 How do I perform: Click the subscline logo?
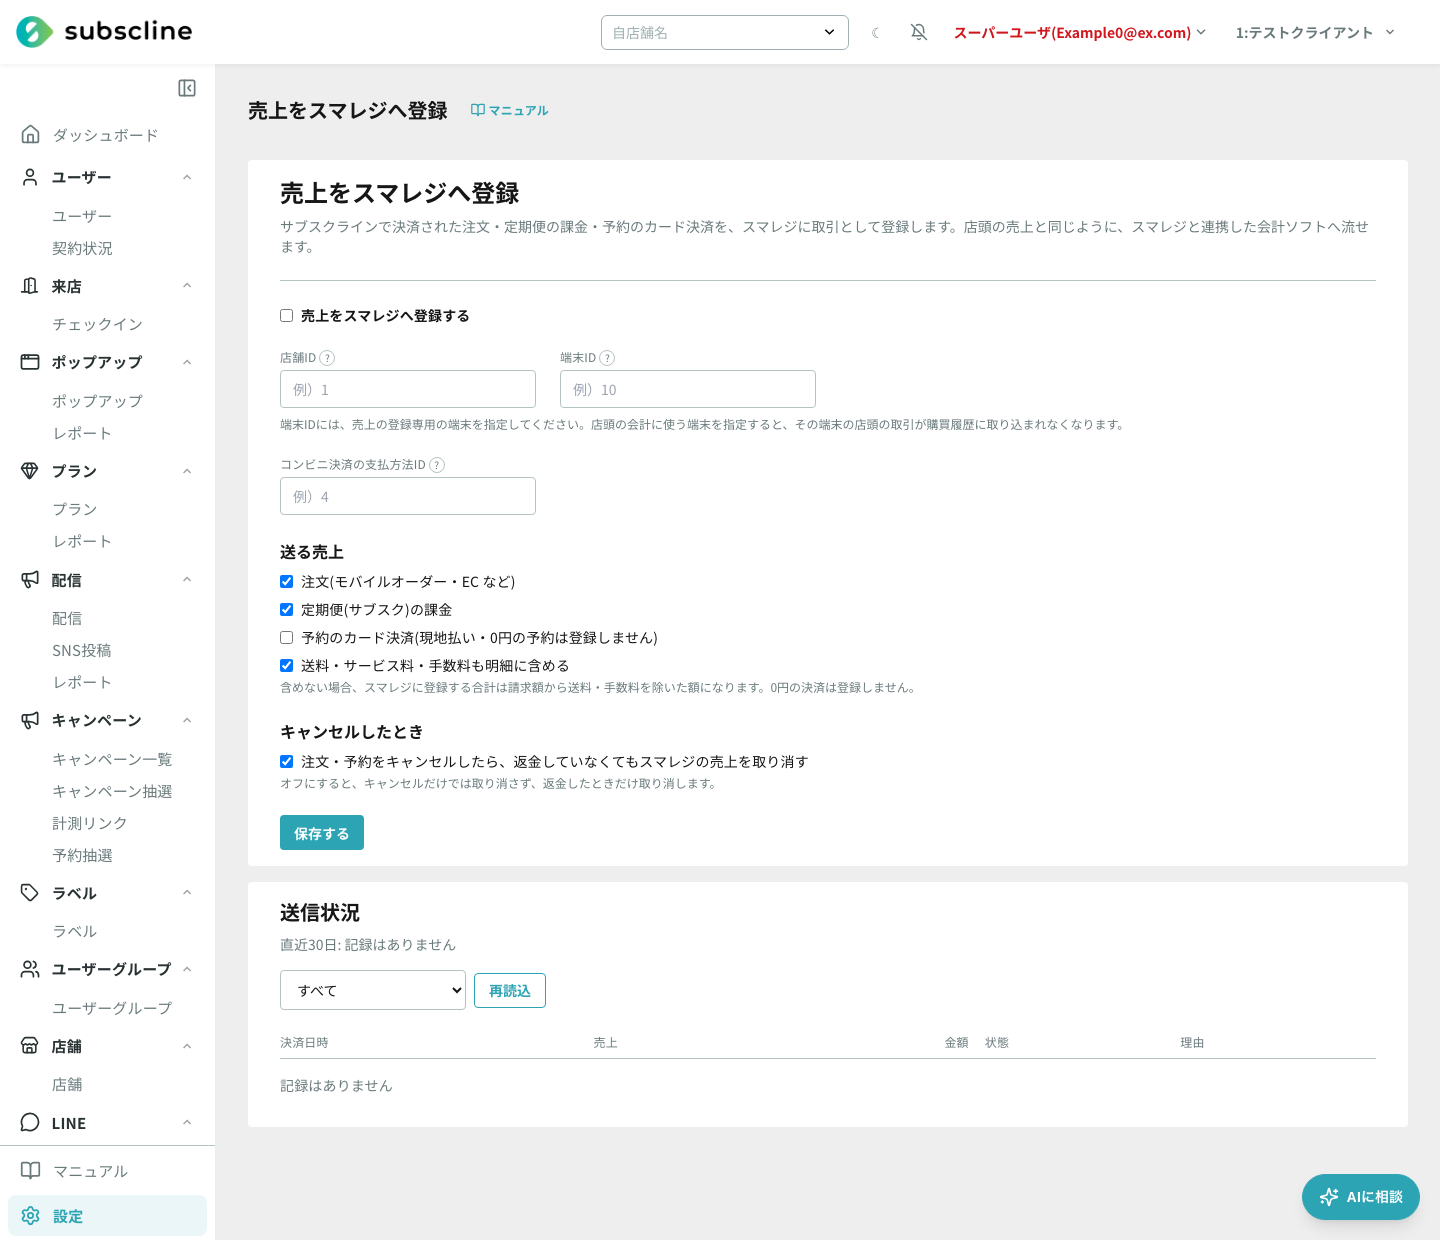[104, 32]
